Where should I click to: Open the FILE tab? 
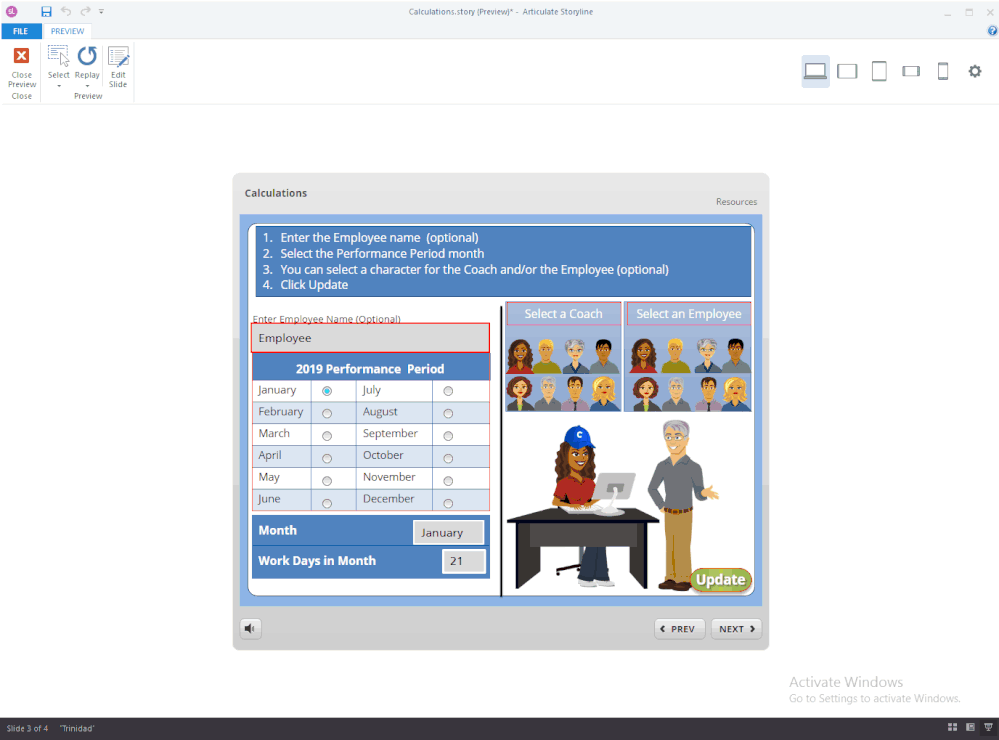(20, 31)
